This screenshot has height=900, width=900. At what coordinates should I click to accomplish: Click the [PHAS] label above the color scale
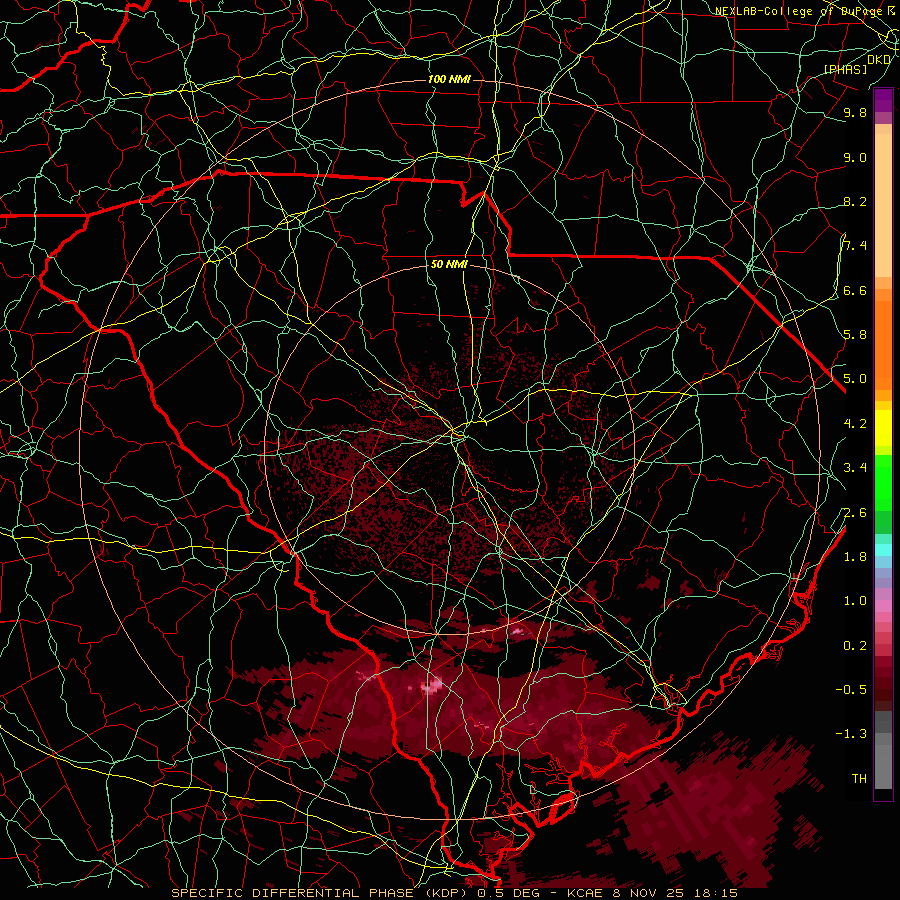click(x=845, y=69)
